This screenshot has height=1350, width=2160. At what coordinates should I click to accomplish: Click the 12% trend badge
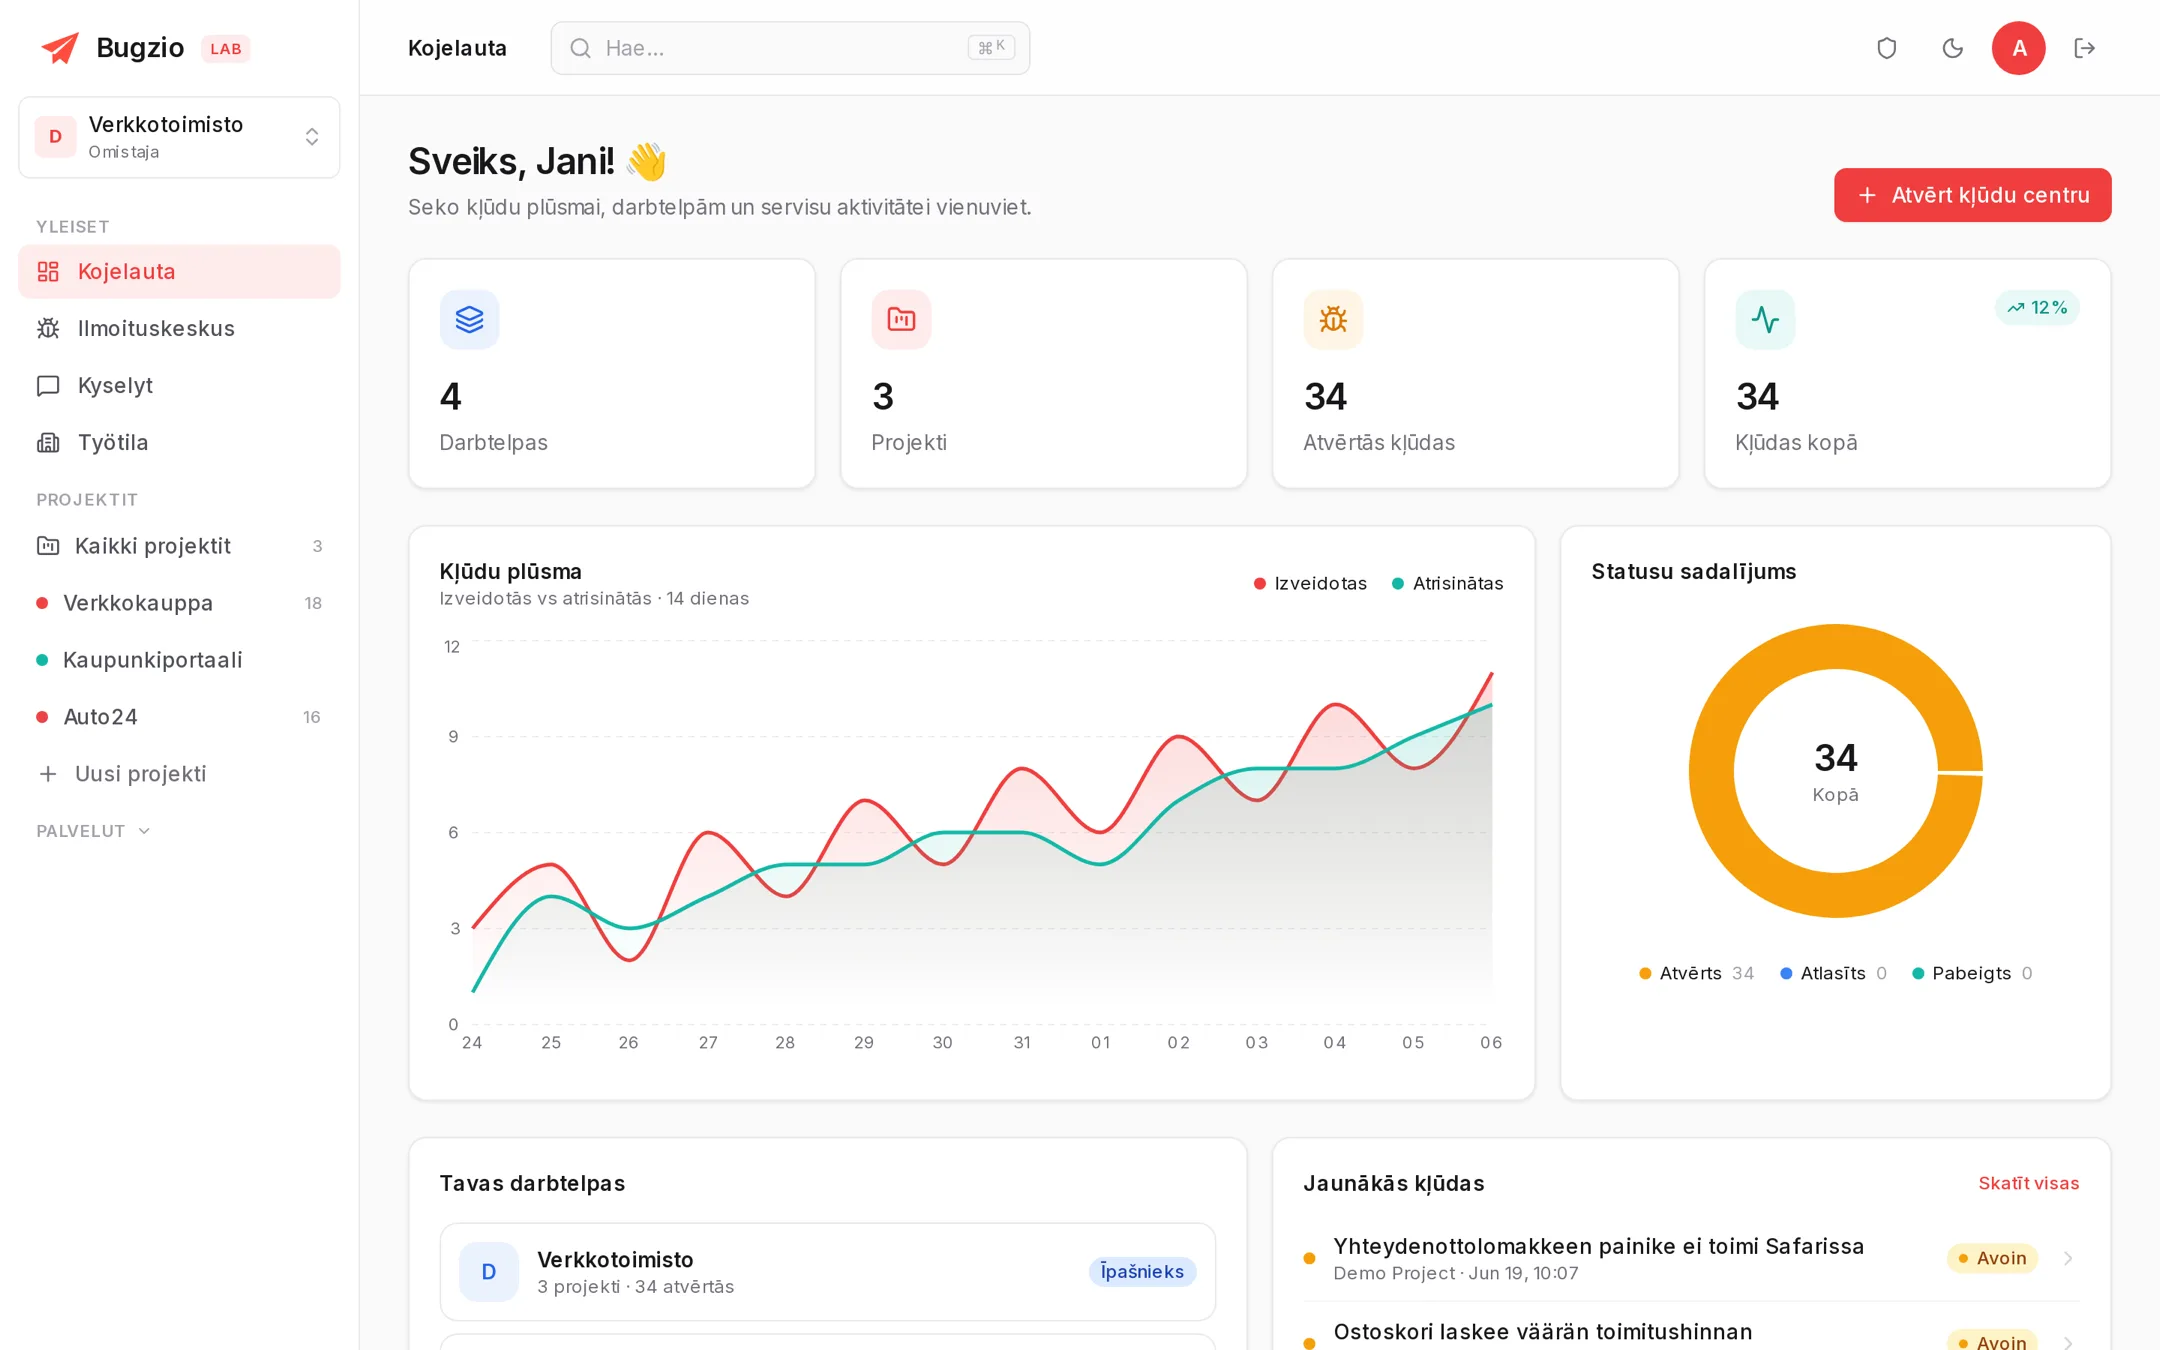[2037, 308]
